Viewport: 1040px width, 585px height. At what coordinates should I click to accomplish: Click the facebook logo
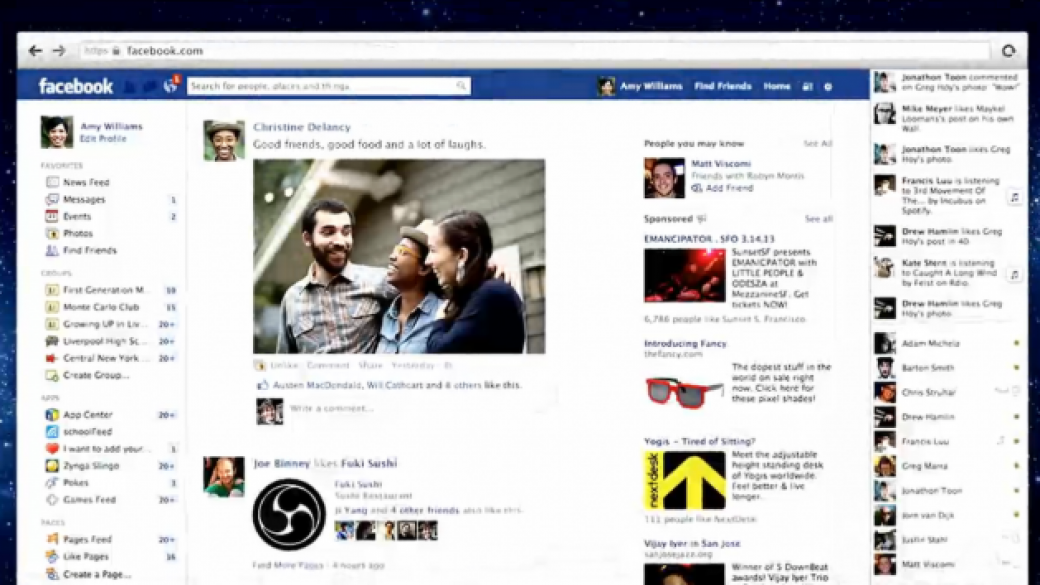point(76,86)
